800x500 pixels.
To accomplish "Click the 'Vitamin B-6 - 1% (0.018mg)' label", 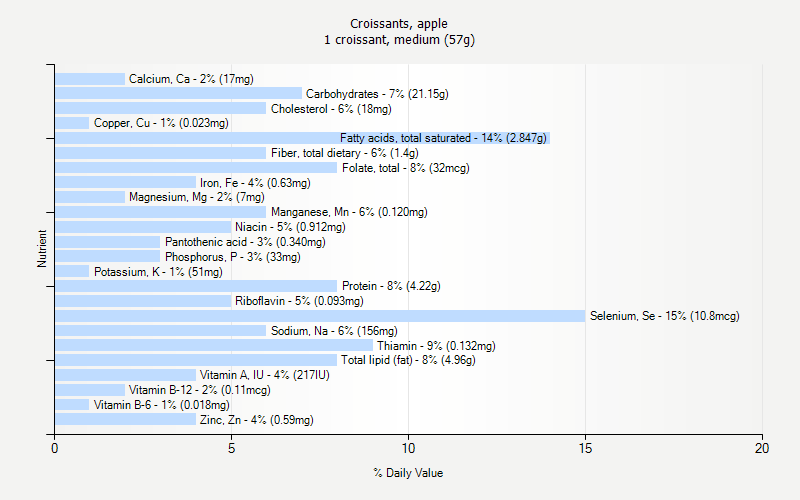I will [162, 405].
